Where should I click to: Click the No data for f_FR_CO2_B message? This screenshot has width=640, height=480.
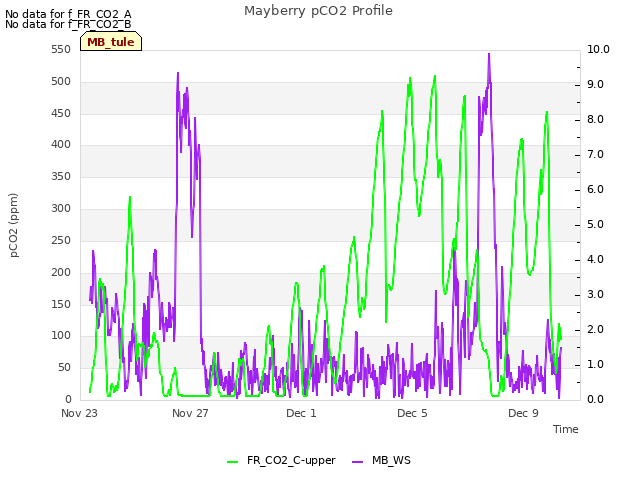click(x=68, y=24)
